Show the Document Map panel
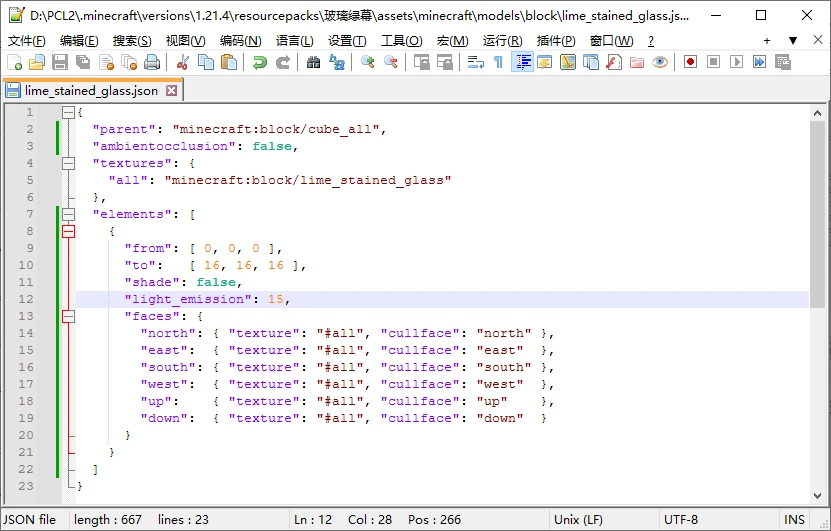831x531 pixels. [x=568, y=63]
